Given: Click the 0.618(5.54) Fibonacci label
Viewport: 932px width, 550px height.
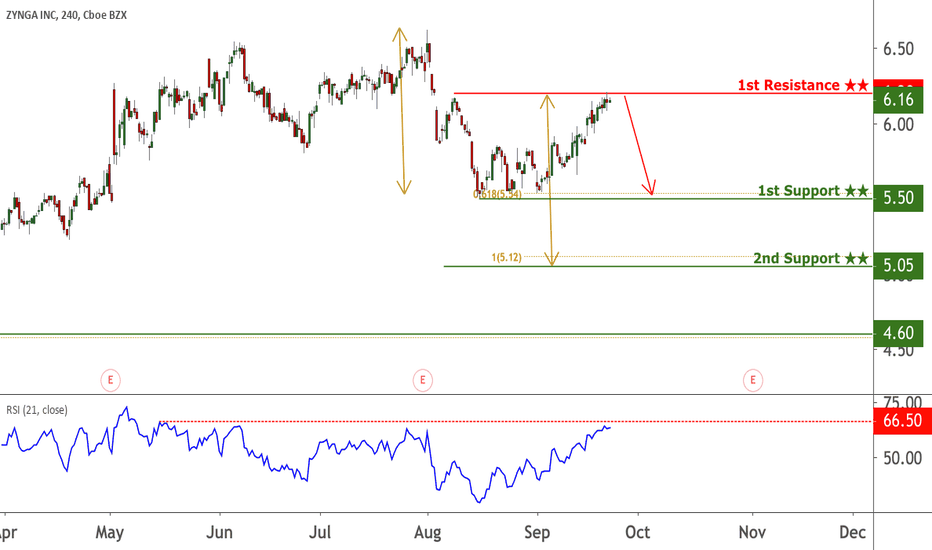Looking at the screenshot, I should pos(498,194).
